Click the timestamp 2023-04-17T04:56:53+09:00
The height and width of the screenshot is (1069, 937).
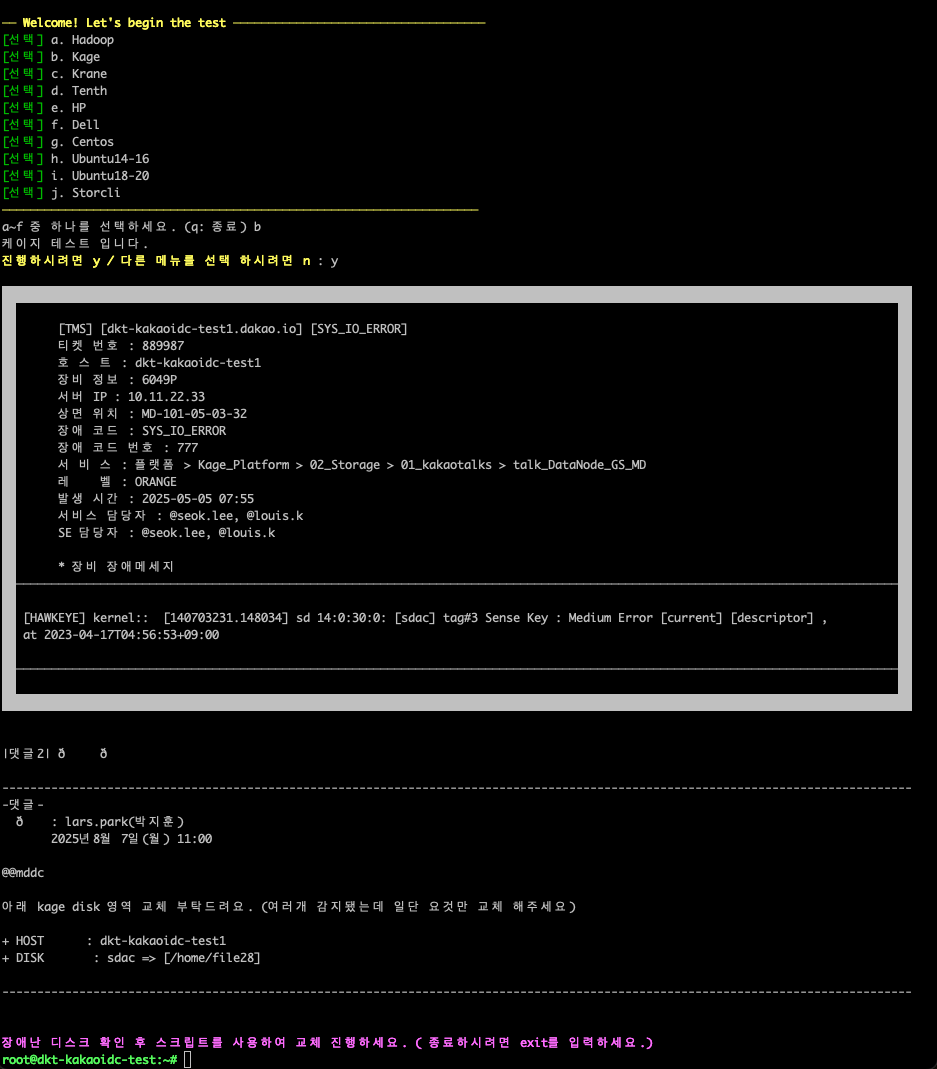(x=132, y=635)
